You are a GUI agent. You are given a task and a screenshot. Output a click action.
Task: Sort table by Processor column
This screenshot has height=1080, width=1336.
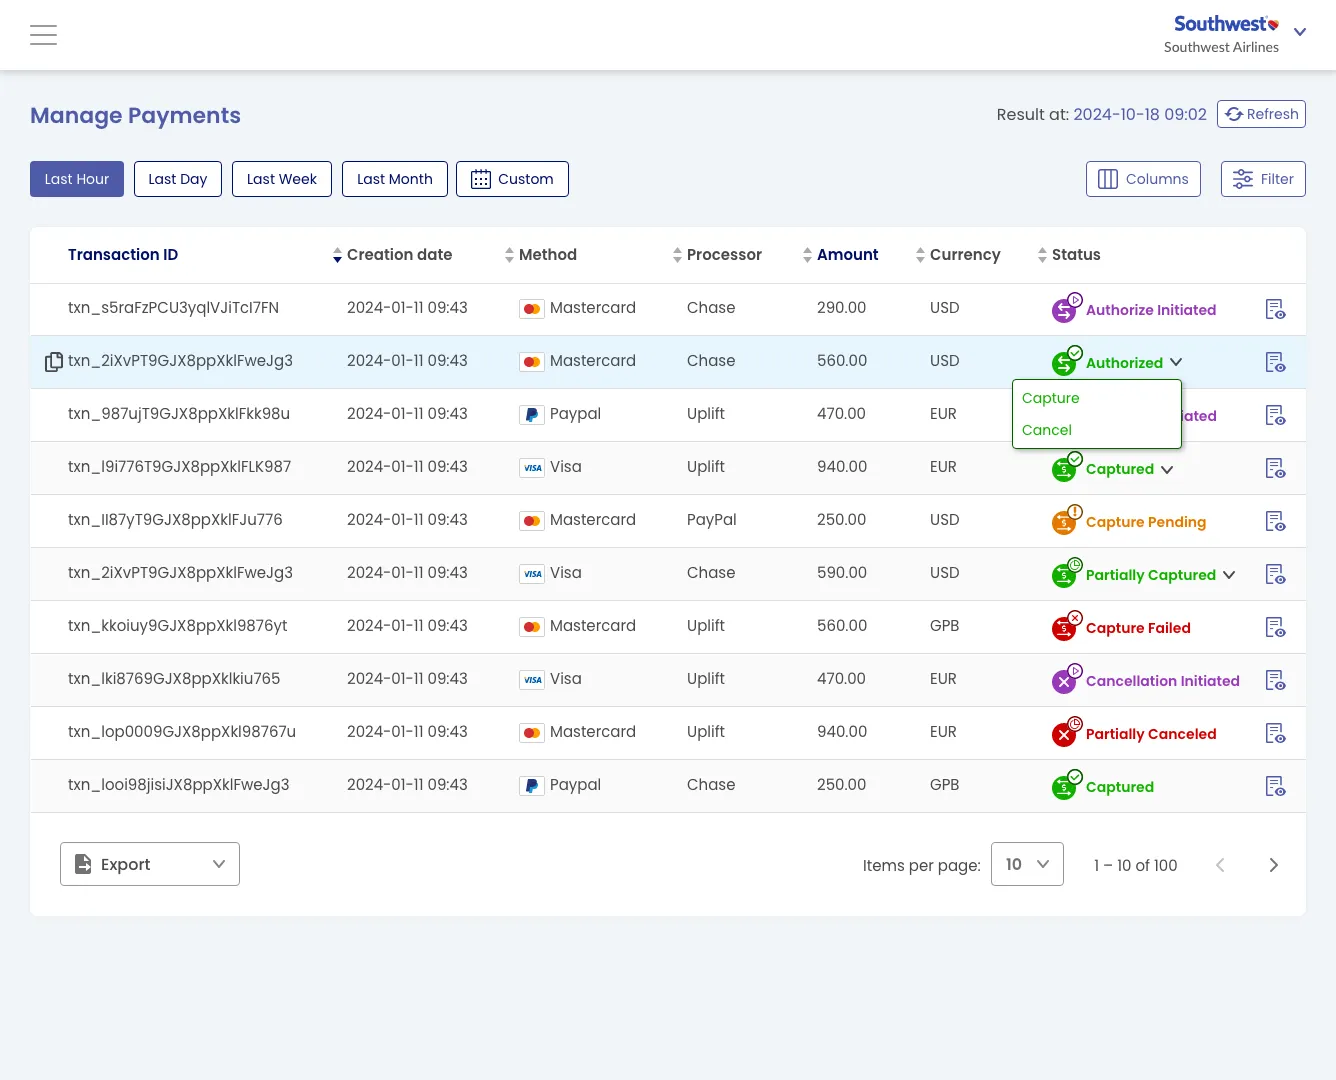[723, 255]
